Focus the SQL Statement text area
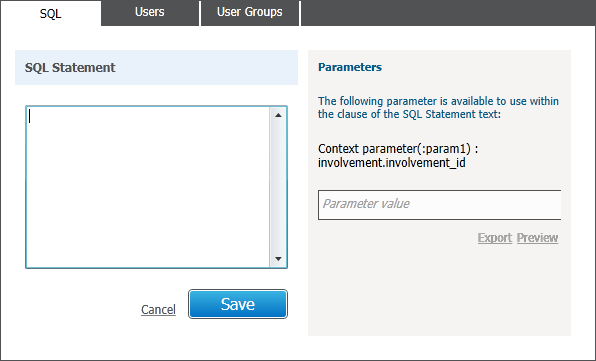Screen dimensions: 596x361 click(148, 187)
